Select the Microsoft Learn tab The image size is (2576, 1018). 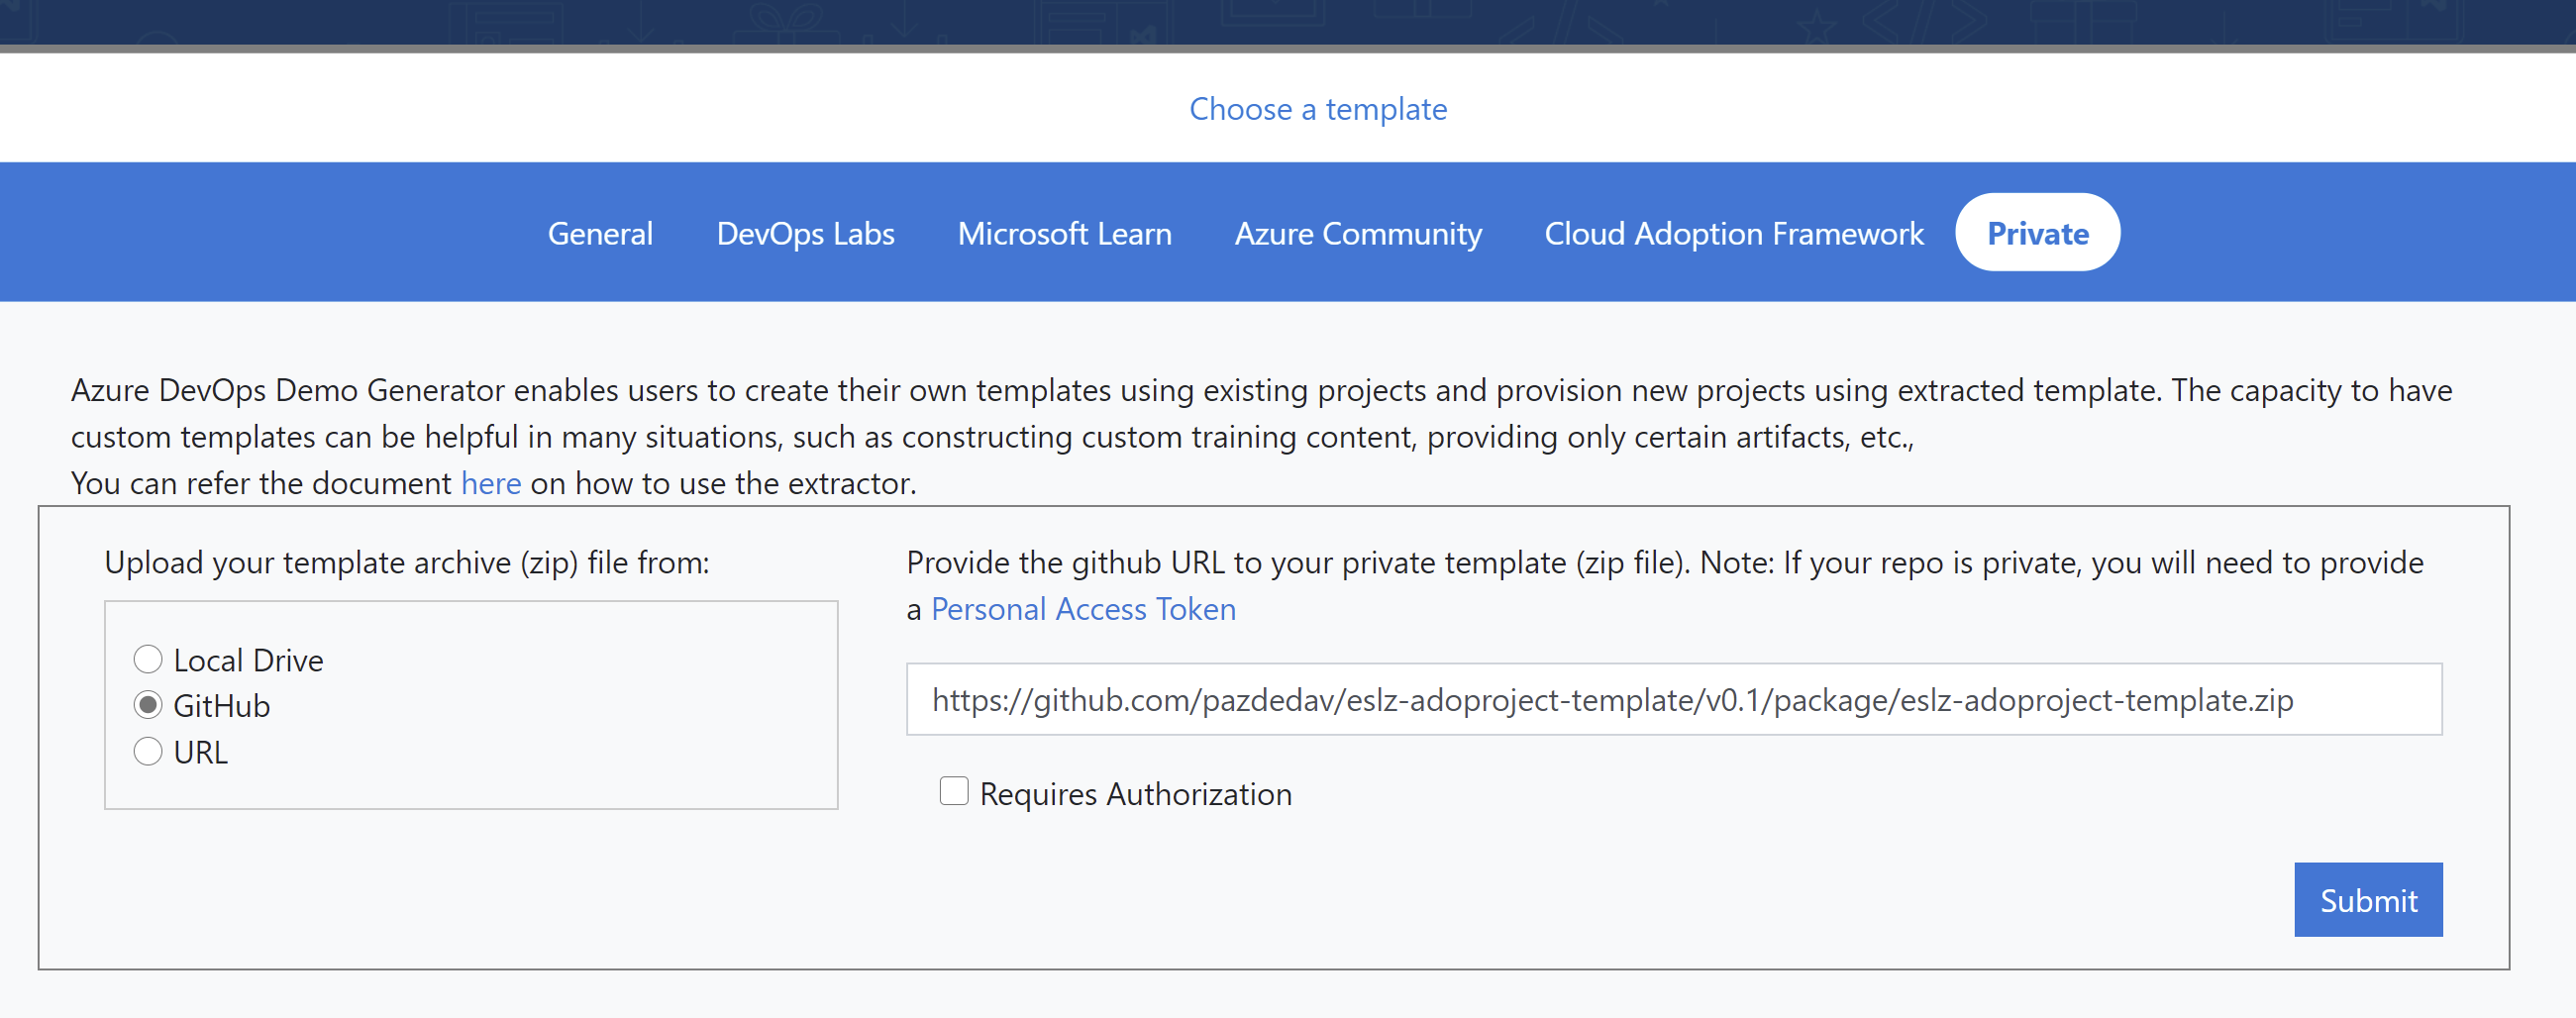(1064, 234)
